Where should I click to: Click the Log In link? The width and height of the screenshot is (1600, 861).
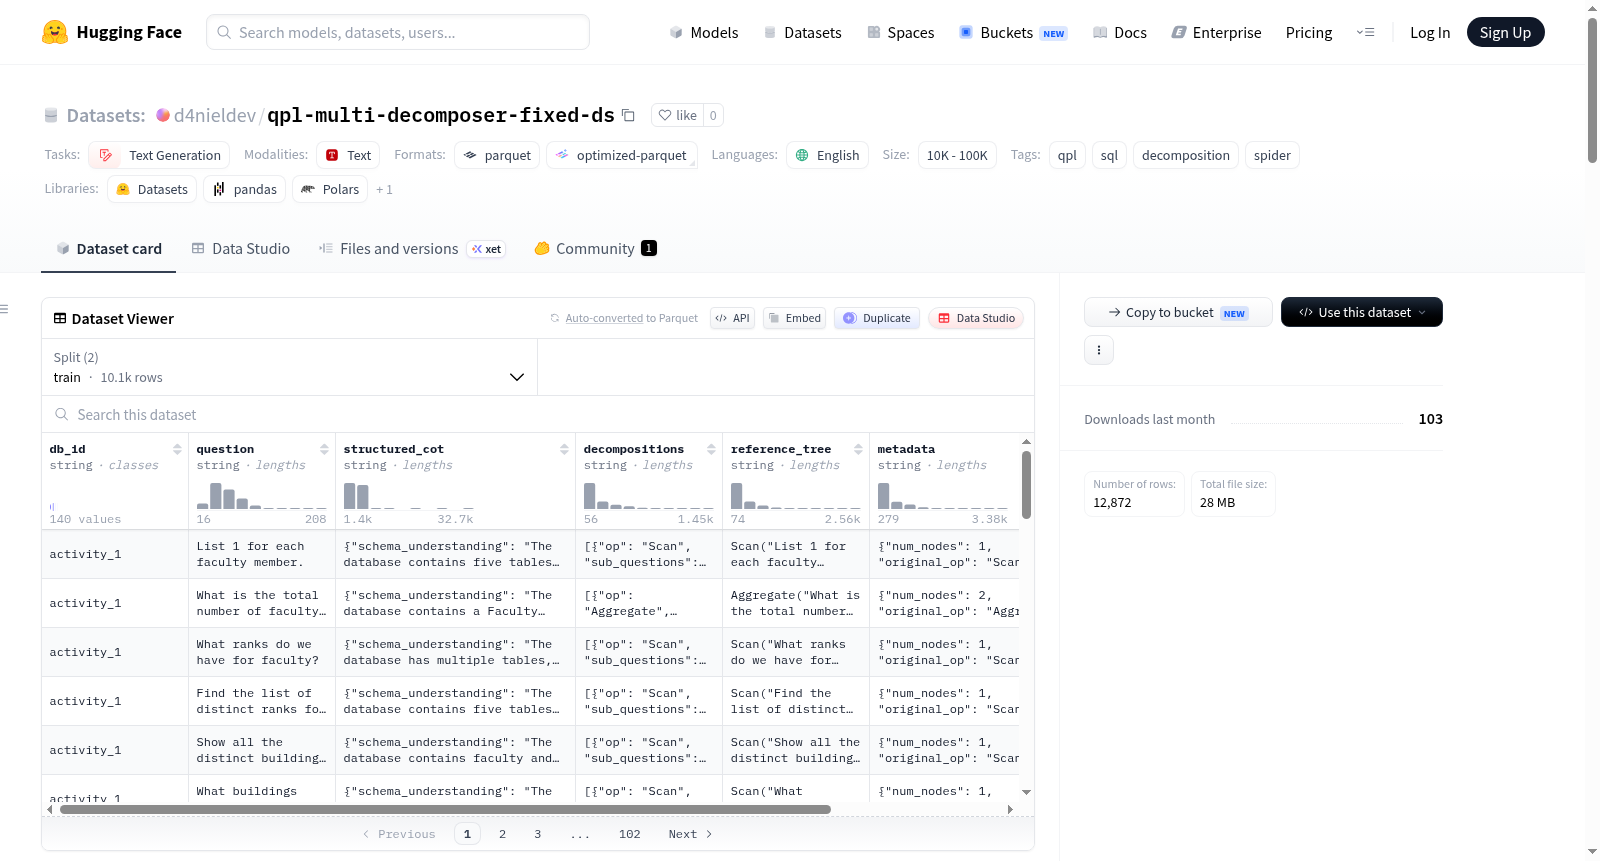click(x=1430, y=32)
